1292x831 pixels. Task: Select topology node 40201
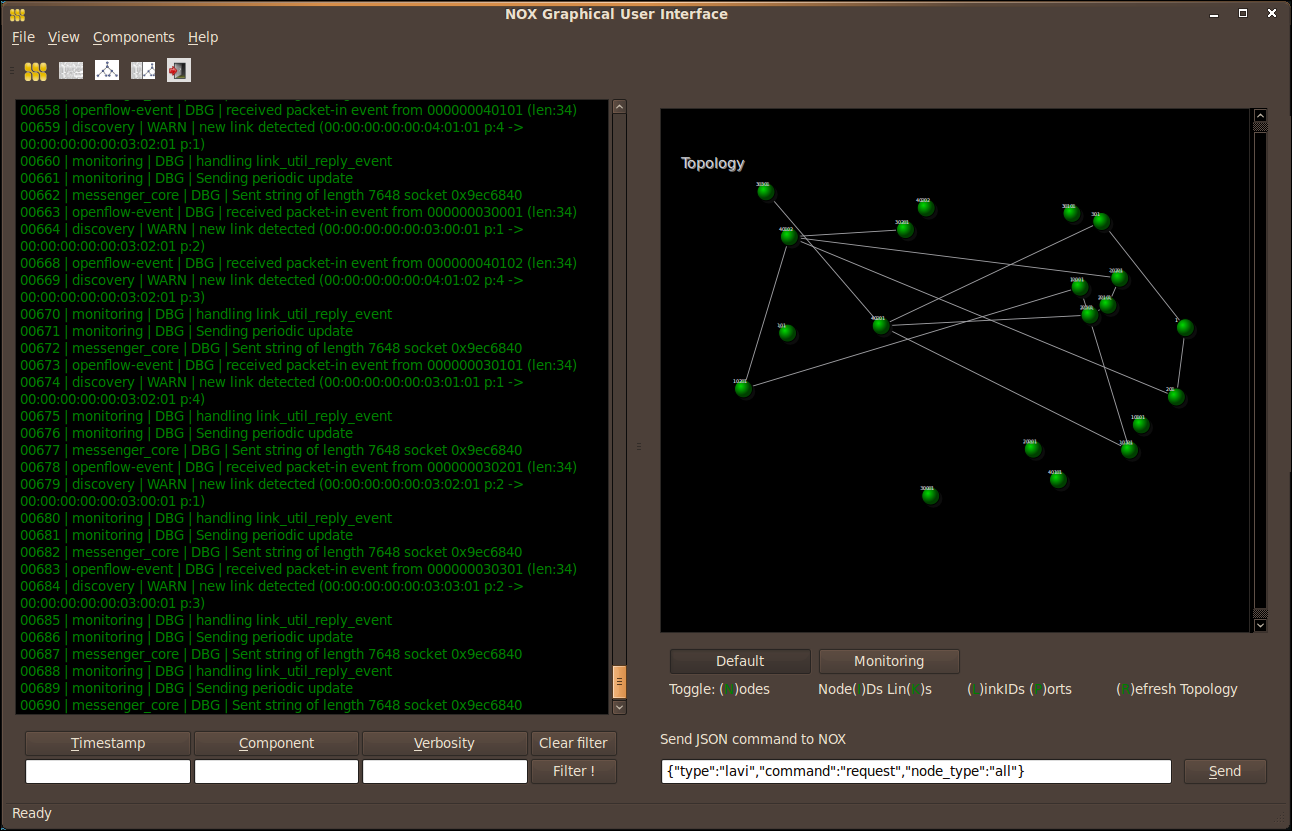(881, 325)
